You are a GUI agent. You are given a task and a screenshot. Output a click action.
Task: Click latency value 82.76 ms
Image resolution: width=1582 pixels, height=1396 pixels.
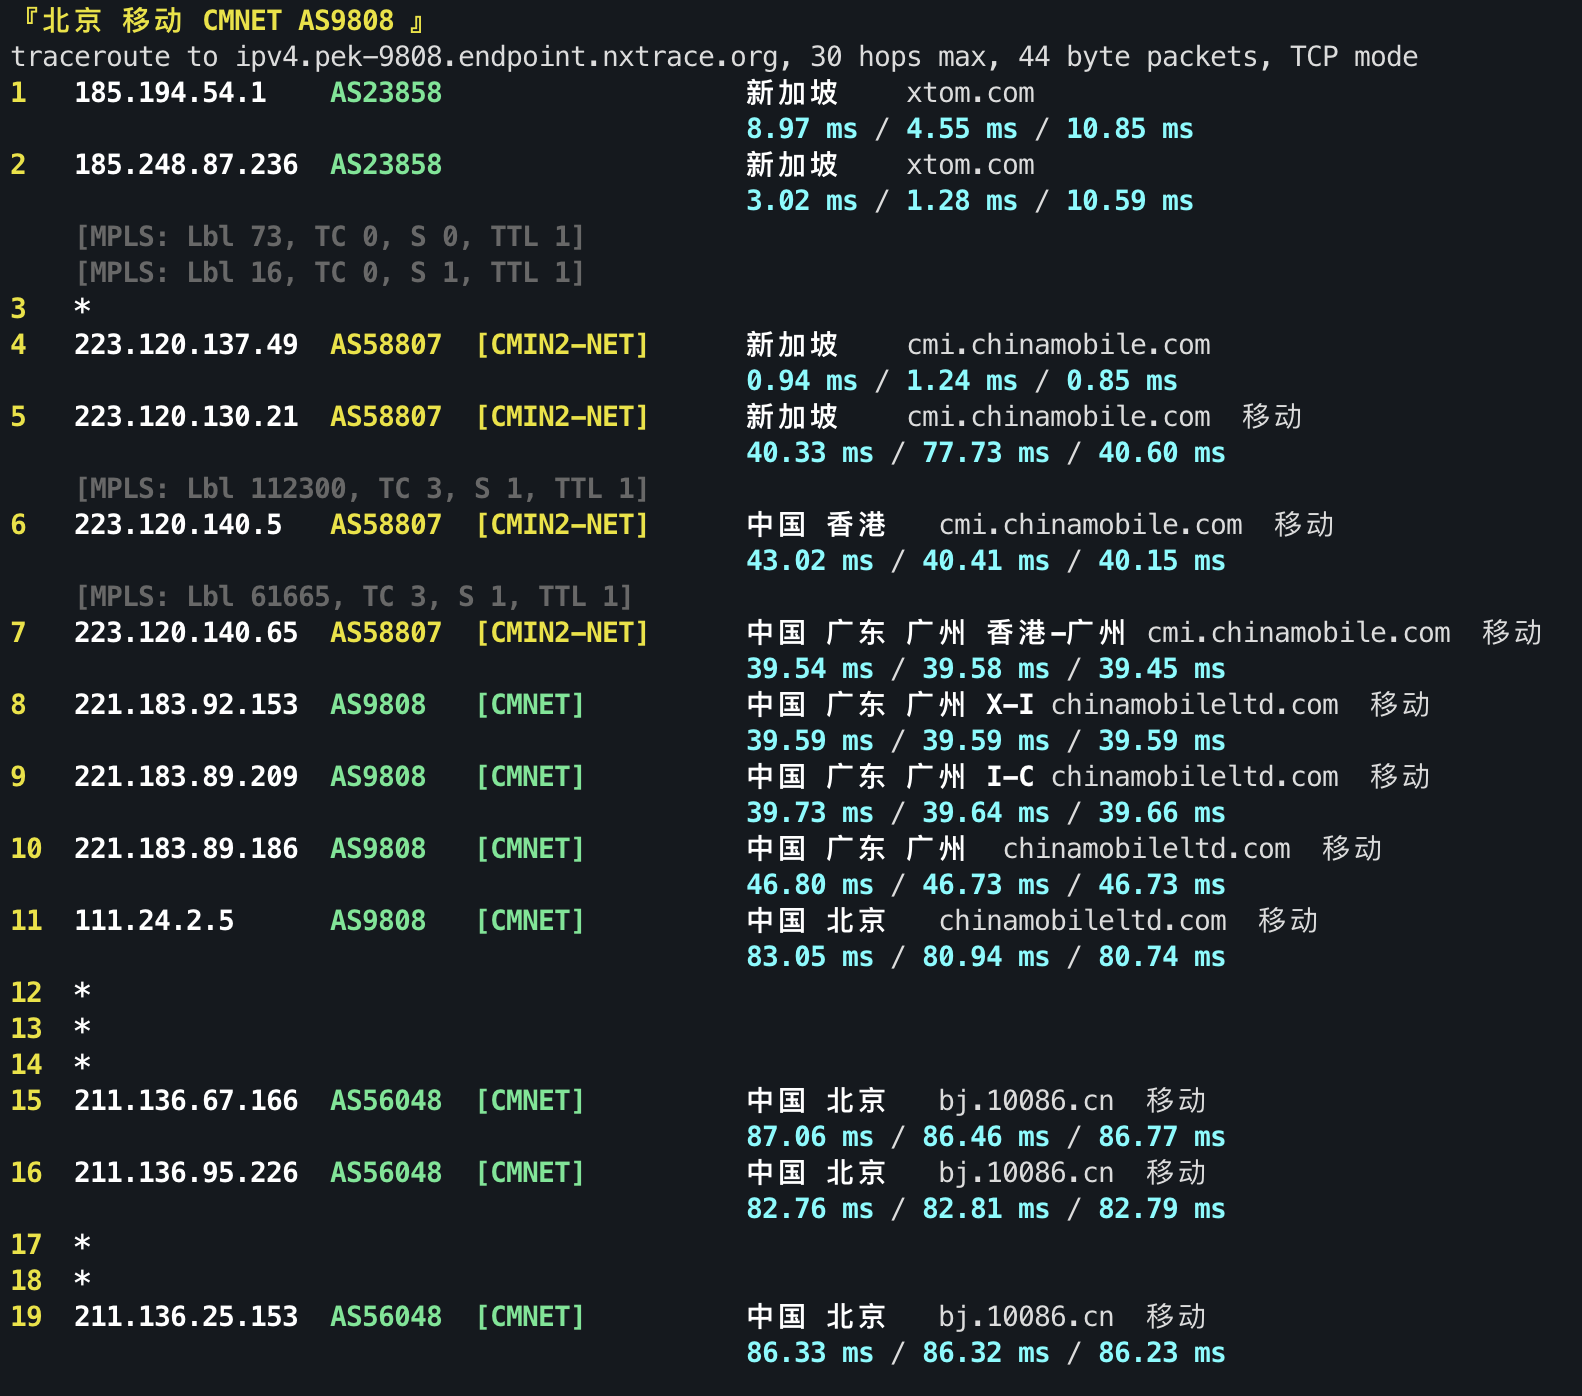tap(810, 1209)
